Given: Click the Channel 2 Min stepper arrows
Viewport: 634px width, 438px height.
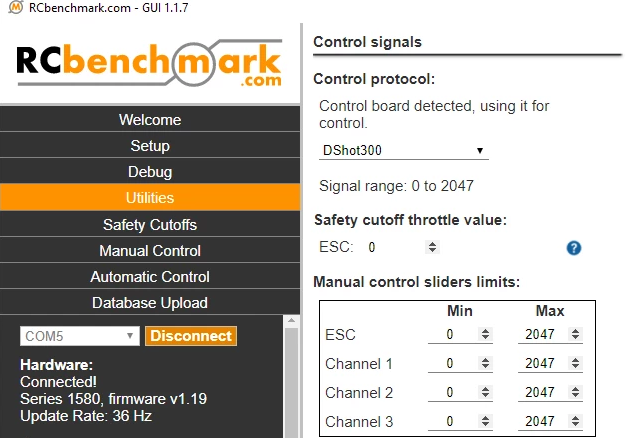Looking at the screenshot, I should click(x=486, y=392).
